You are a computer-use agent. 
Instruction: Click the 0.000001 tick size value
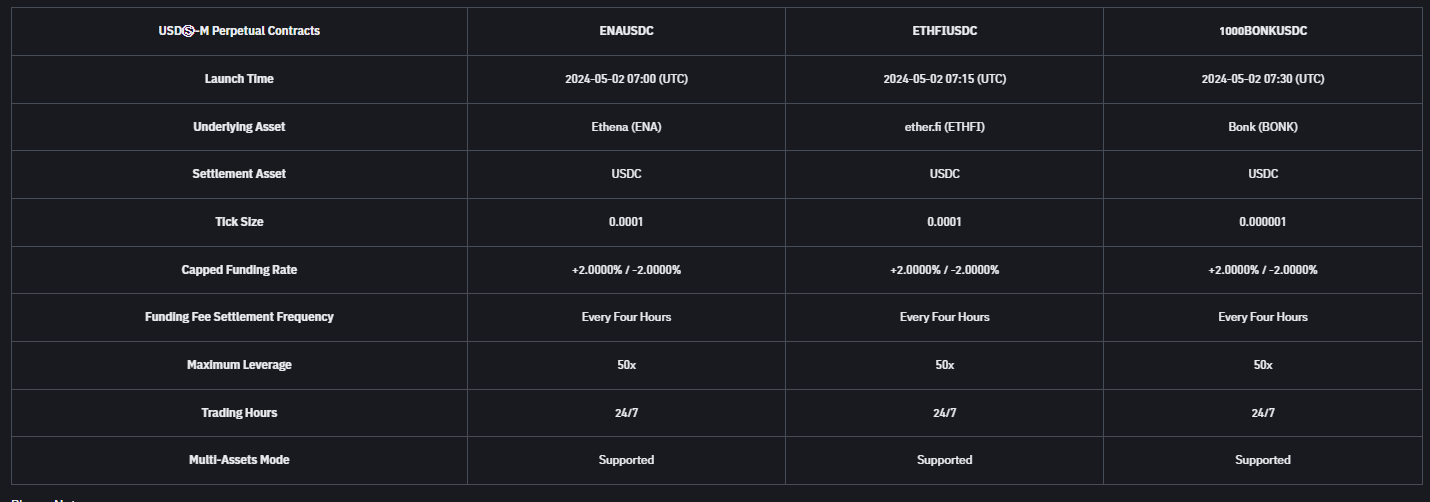pyautogui.click(x=1262, y=222)
